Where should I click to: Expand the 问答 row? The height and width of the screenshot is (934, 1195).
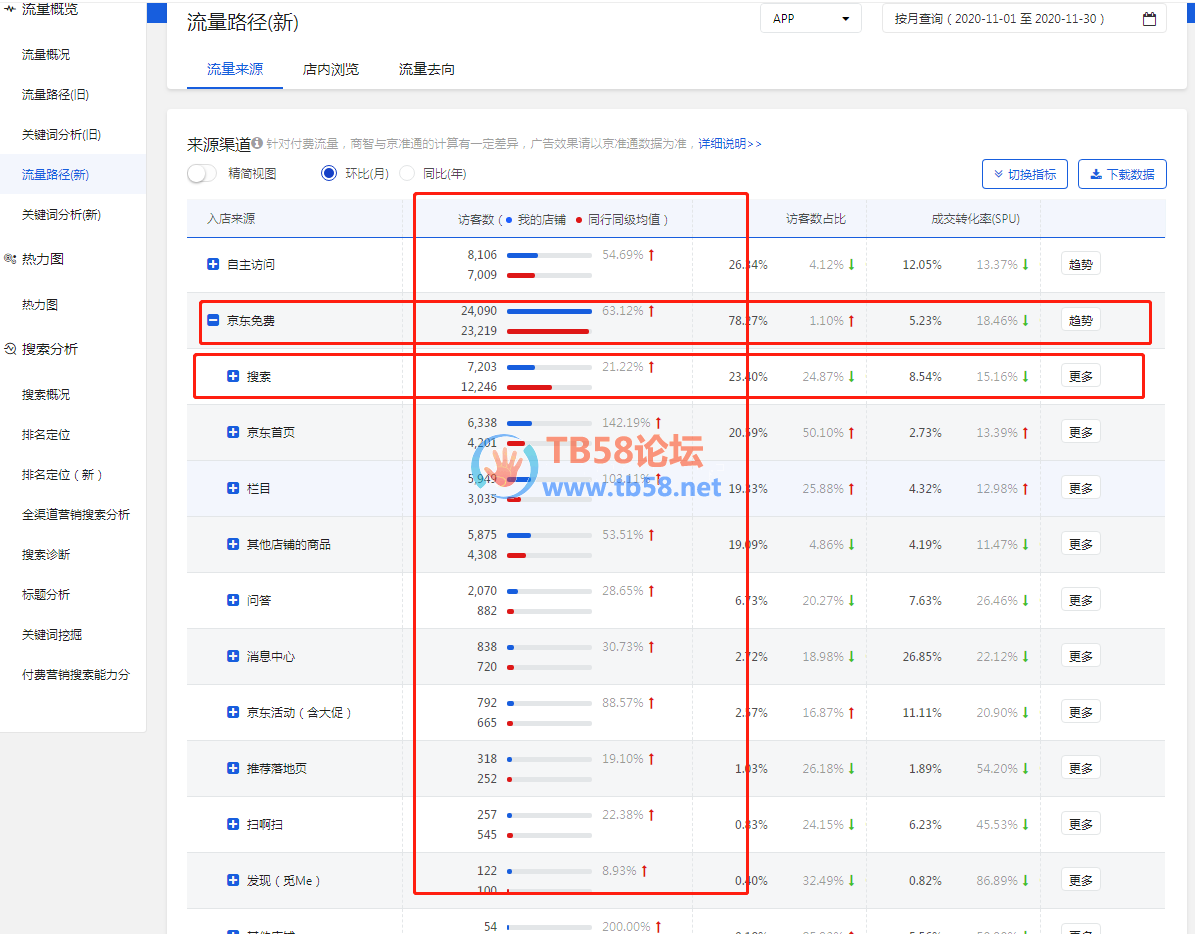pyautogui.click(x=233, y=600)
